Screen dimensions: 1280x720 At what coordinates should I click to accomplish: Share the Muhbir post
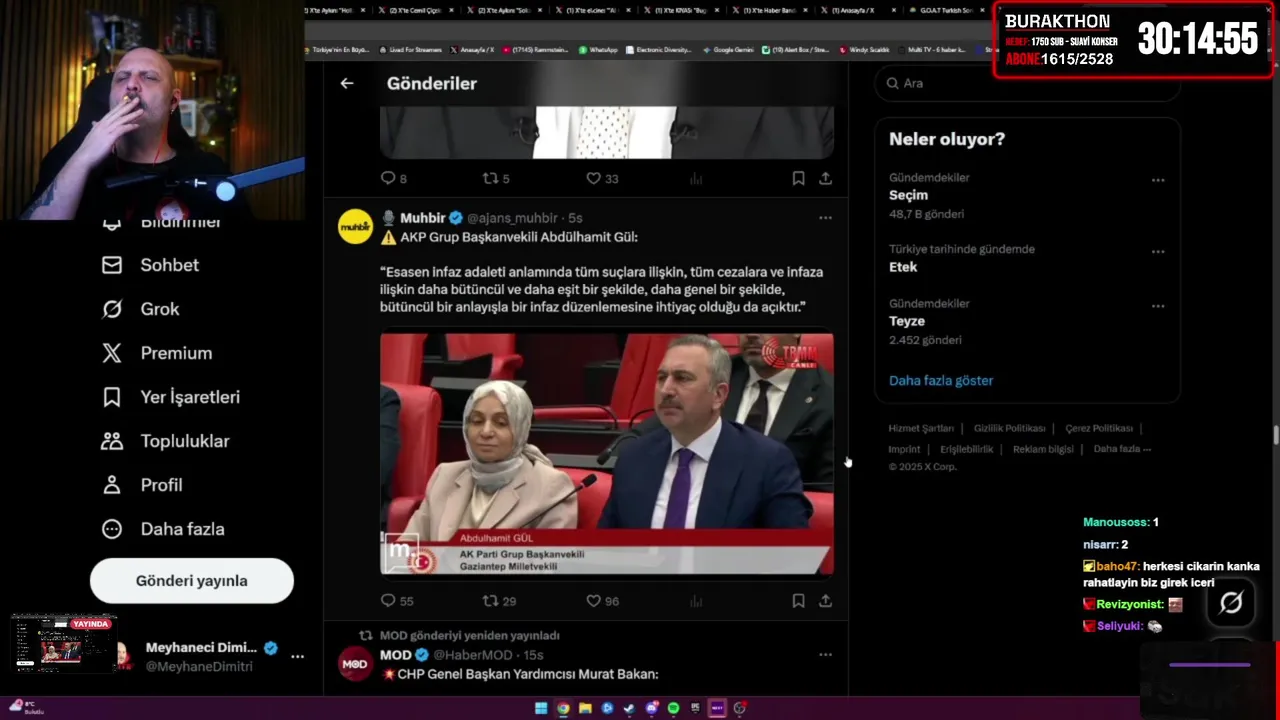(825, 601)
